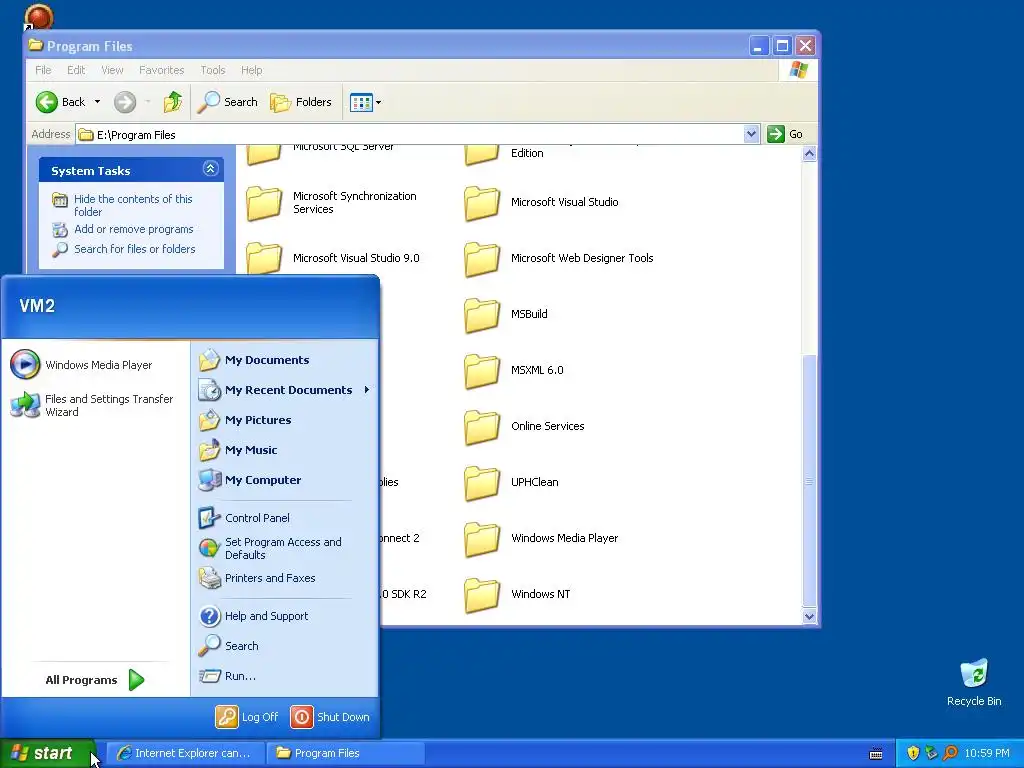Select the MSBuild folder

[505, 314]
